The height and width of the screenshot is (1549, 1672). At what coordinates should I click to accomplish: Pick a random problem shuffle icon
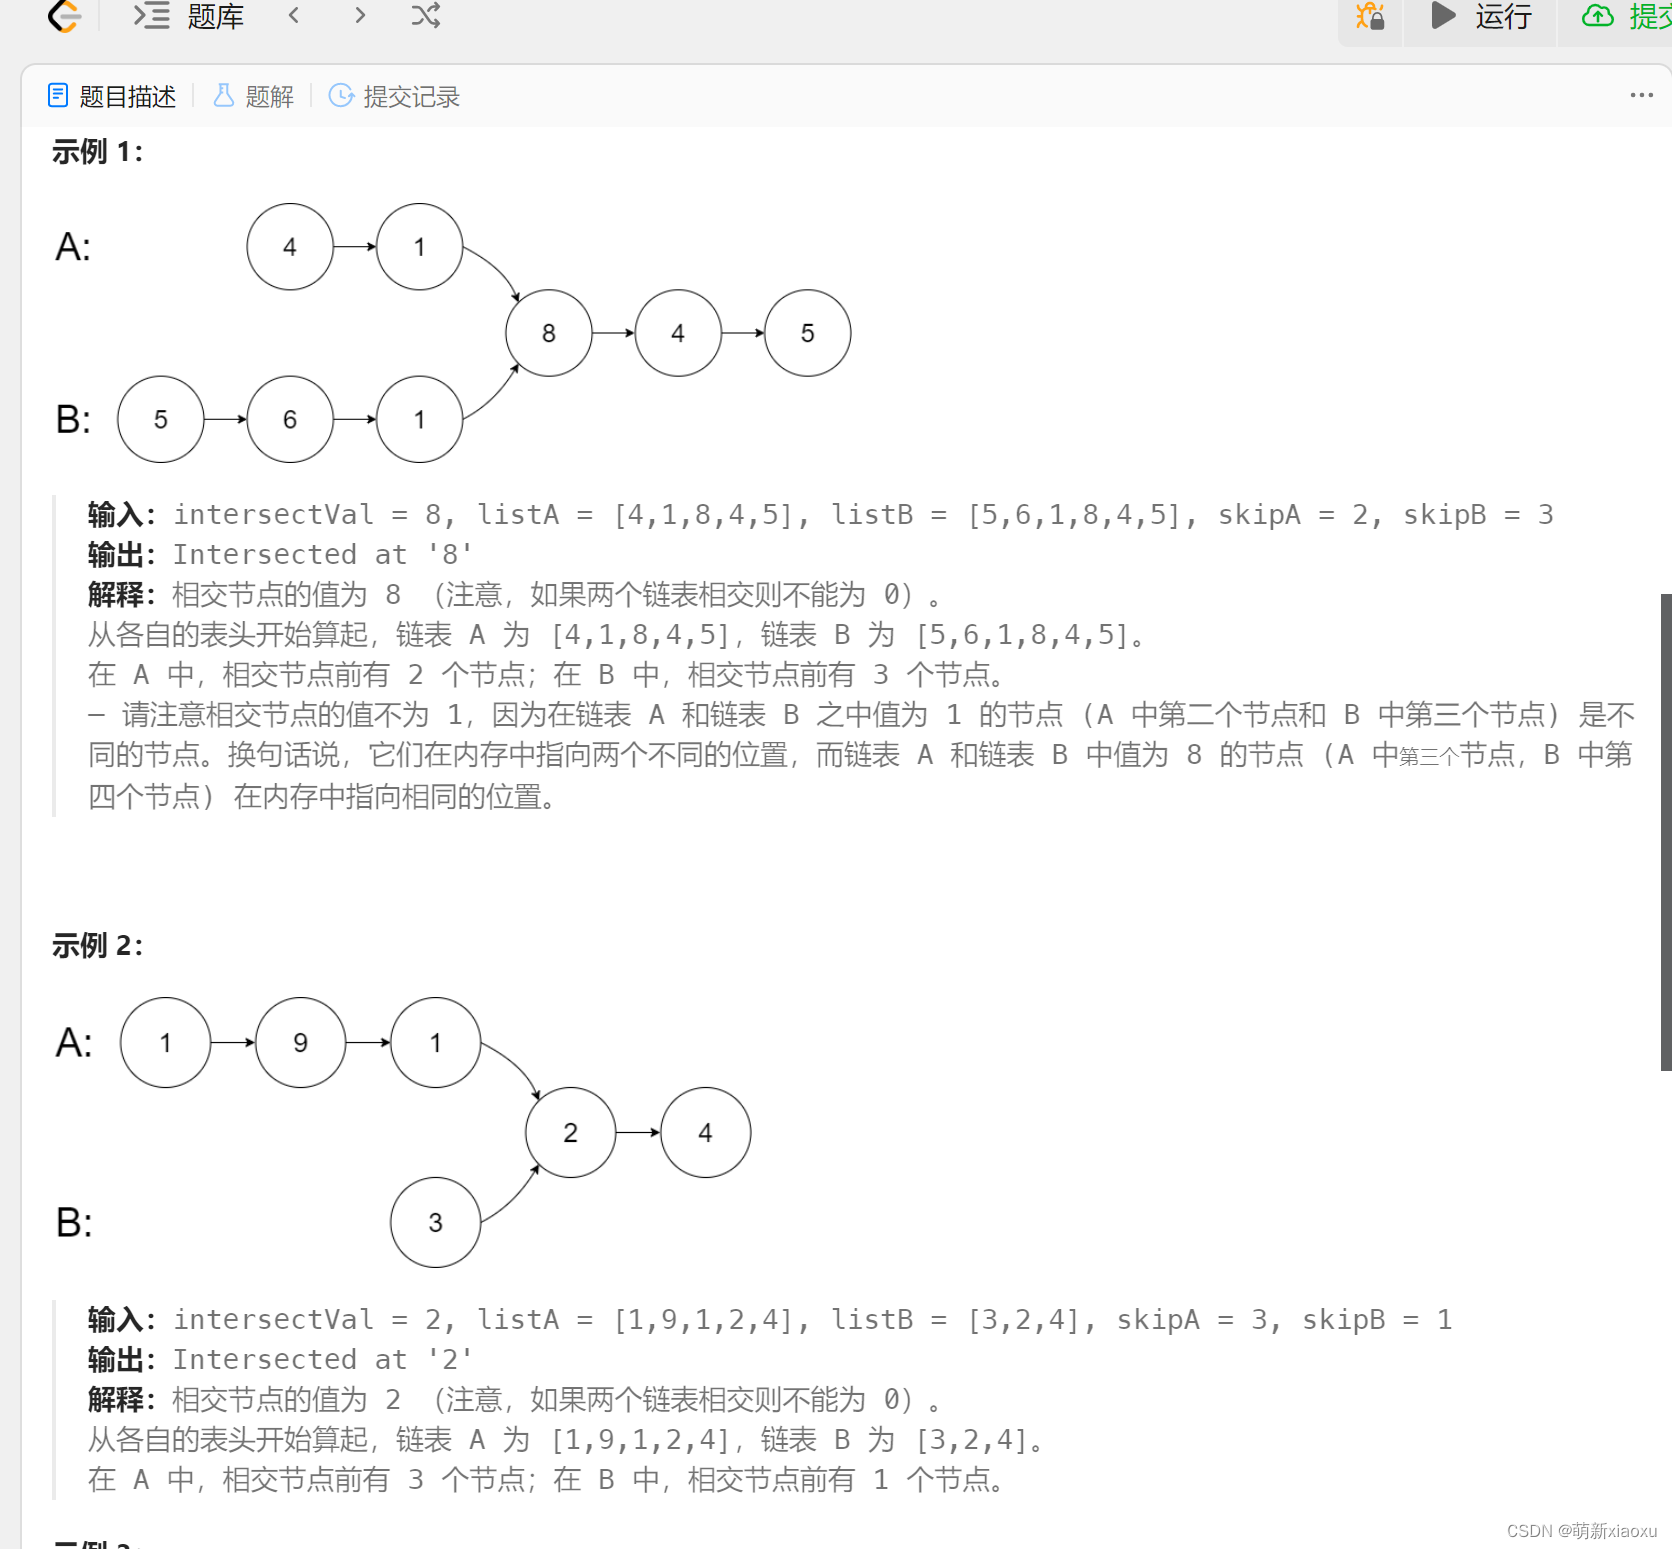tap(426, 16)
